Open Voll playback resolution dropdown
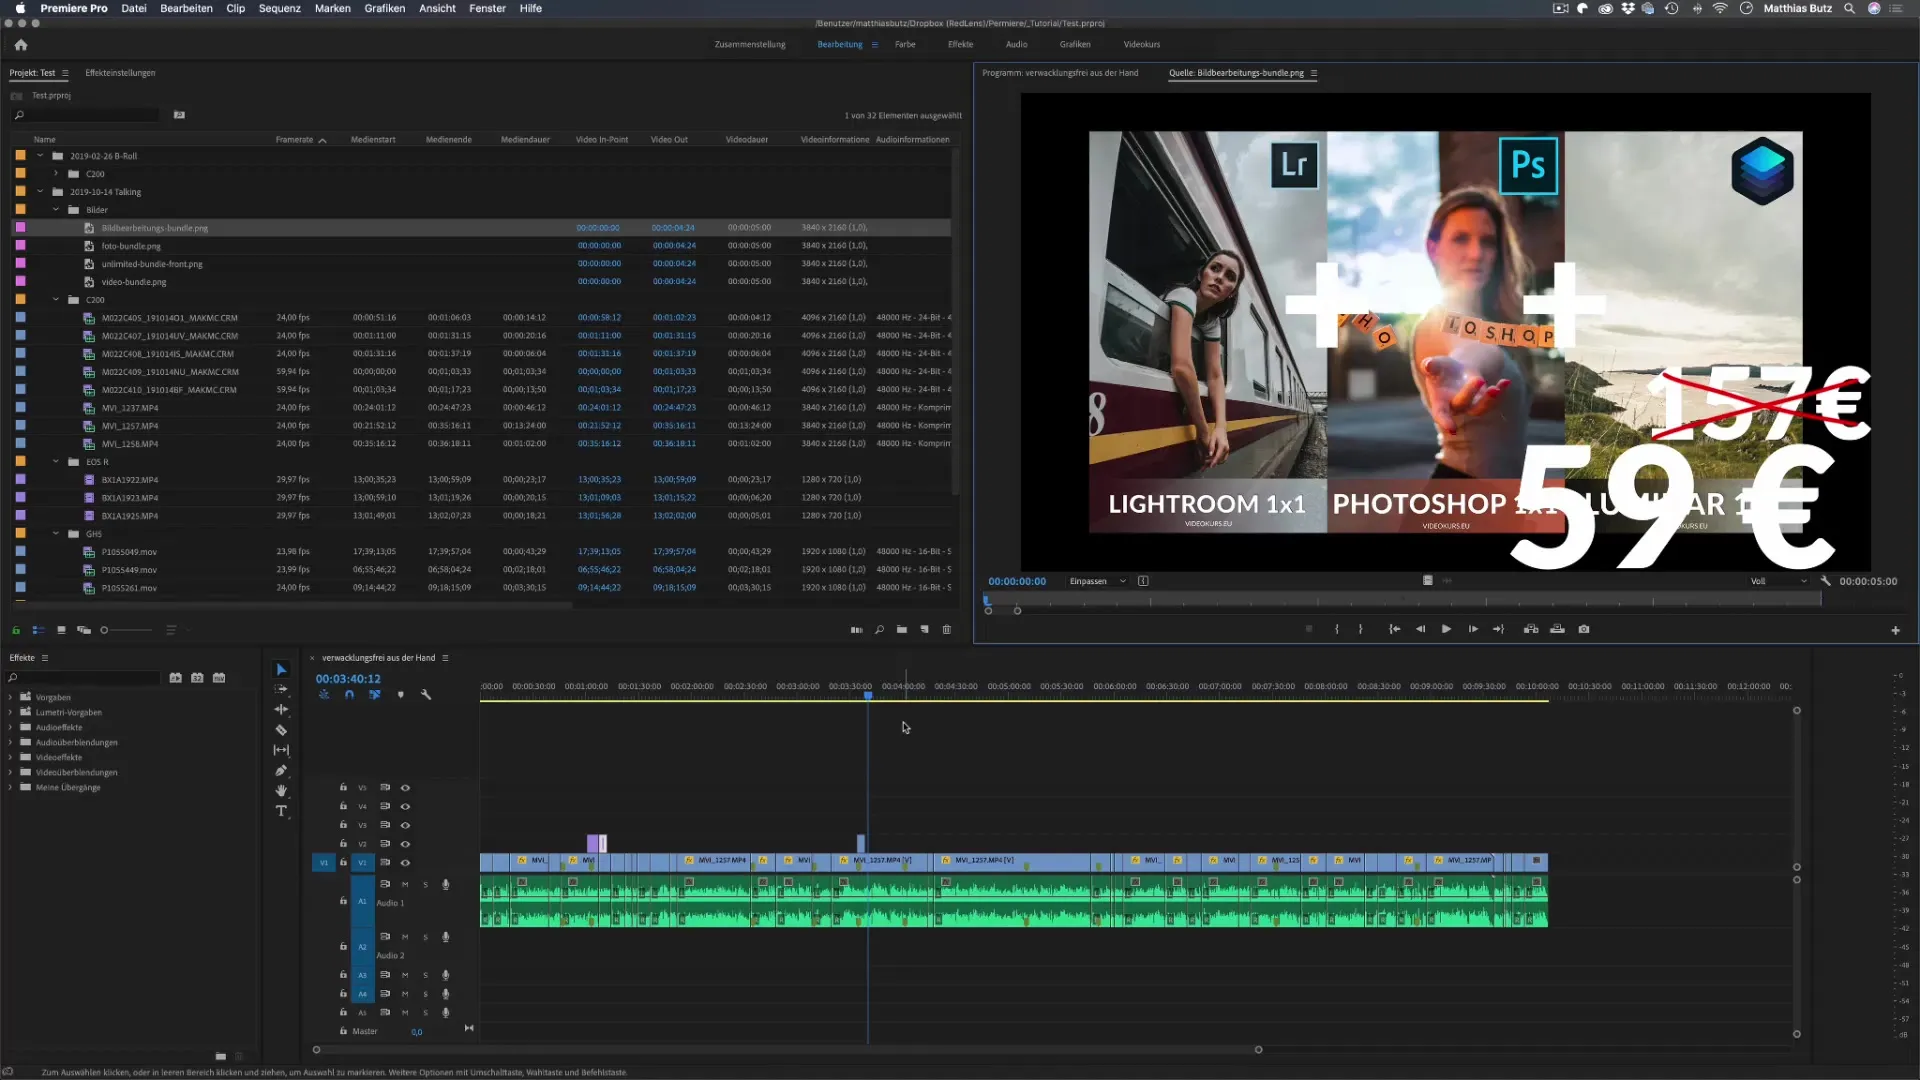The height and width of the screenshot is (1080, 1920). click(1780, 581)
